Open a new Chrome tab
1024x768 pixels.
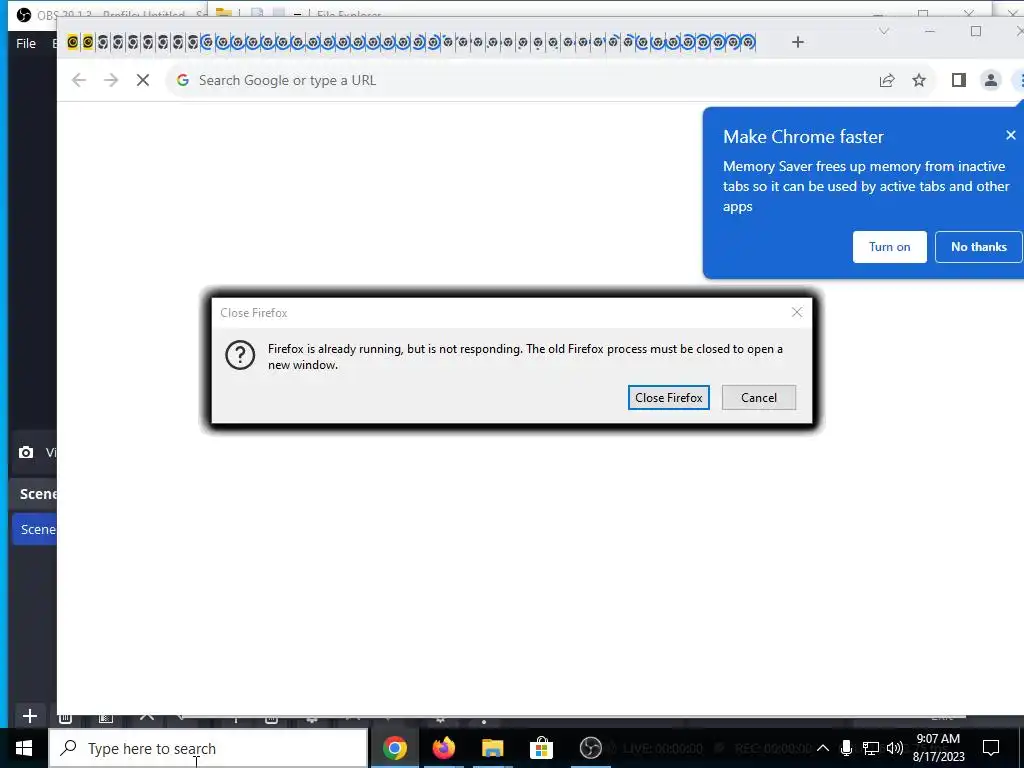coord(797,42)
